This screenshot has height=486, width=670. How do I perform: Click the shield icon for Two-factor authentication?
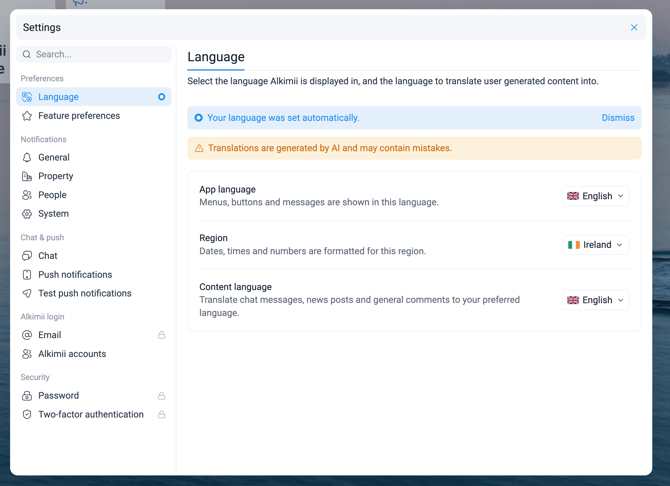pos(27,414)
